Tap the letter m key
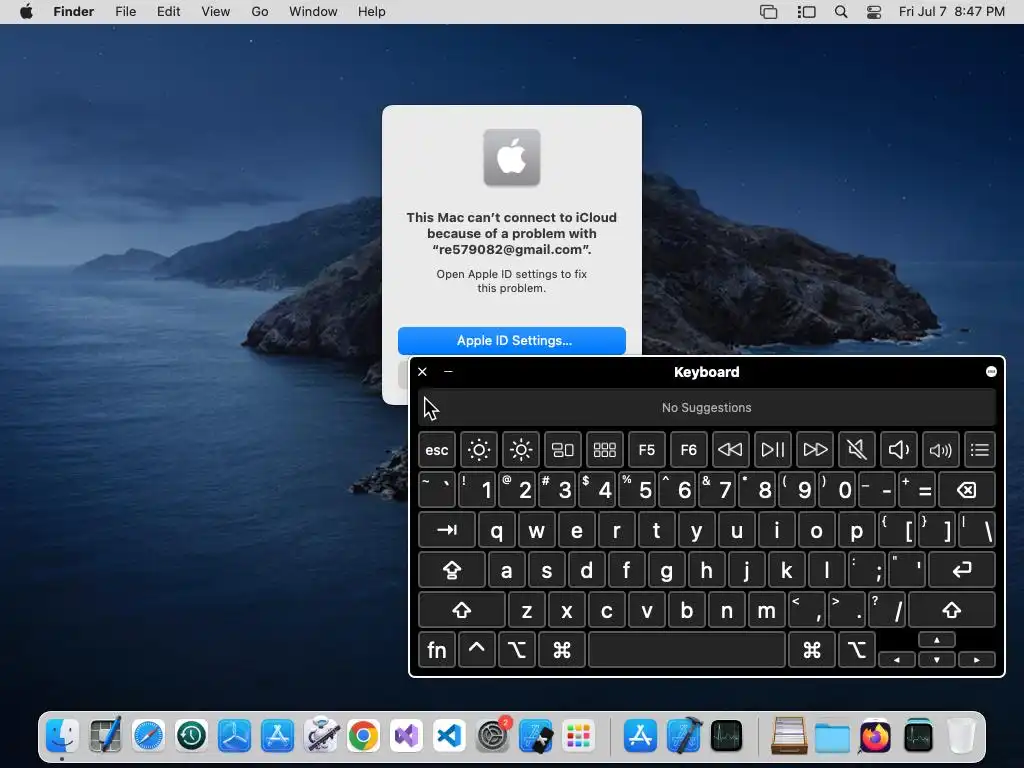Screen dimensions: 1024x768 [766, 610]
